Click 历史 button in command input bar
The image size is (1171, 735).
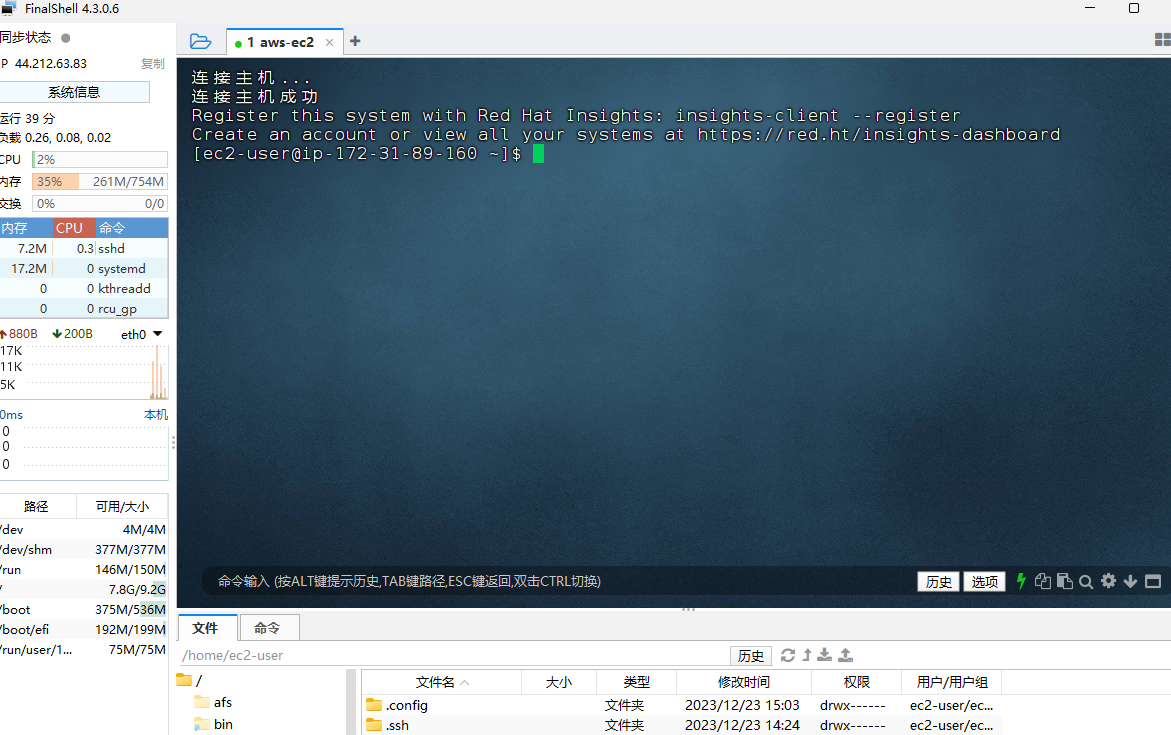[x=938, y=581]
